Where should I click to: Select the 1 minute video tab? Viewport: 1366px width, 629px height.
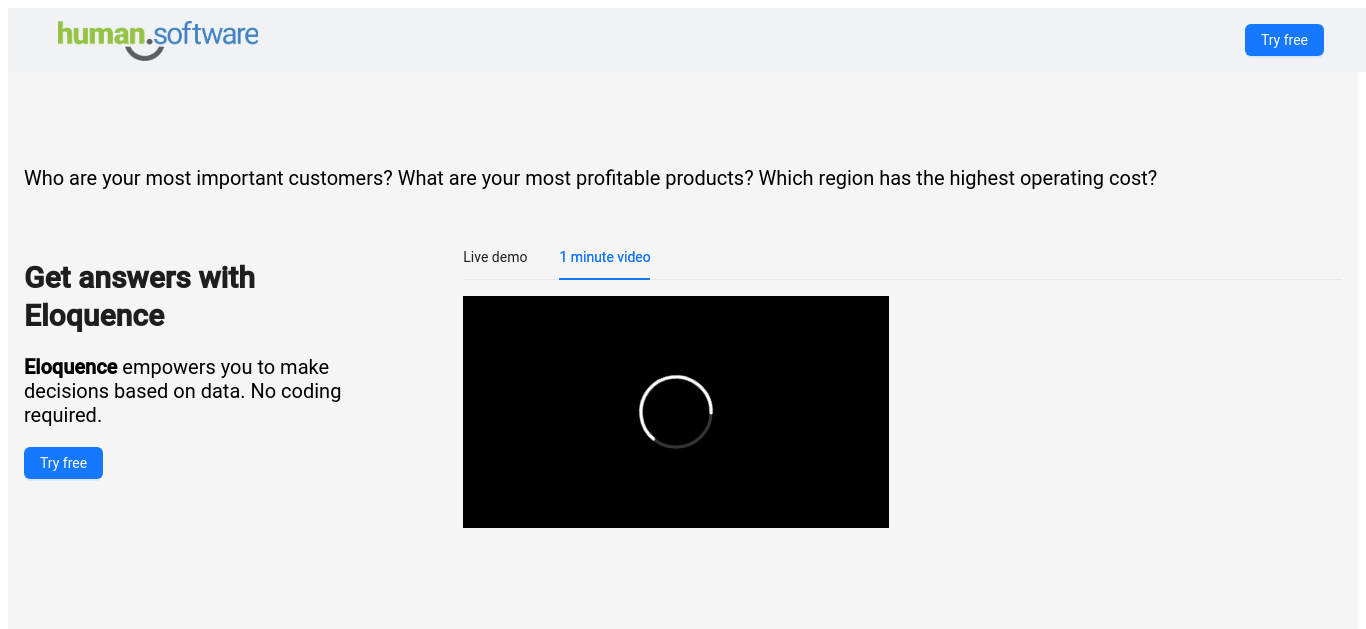pos(605,257)
